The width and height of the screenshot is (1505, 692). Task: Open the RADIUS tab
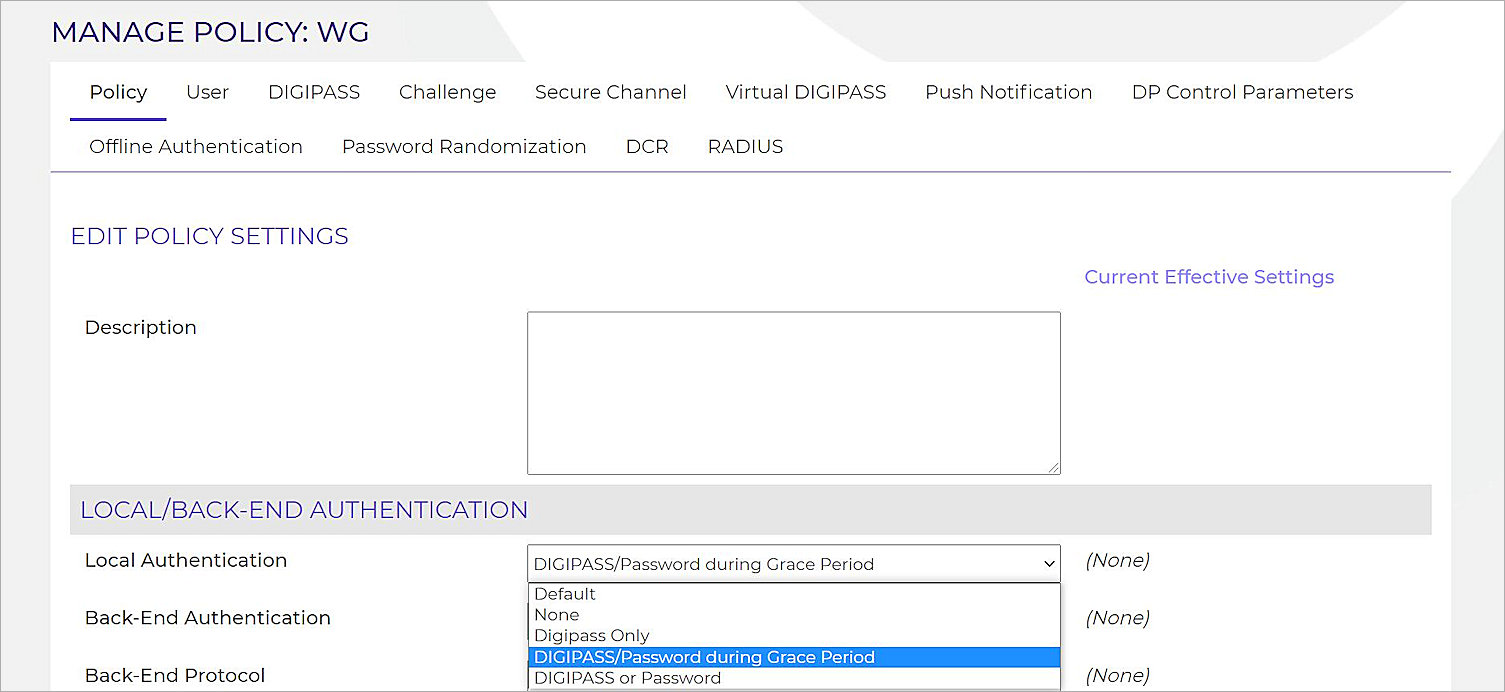(745, 147)
